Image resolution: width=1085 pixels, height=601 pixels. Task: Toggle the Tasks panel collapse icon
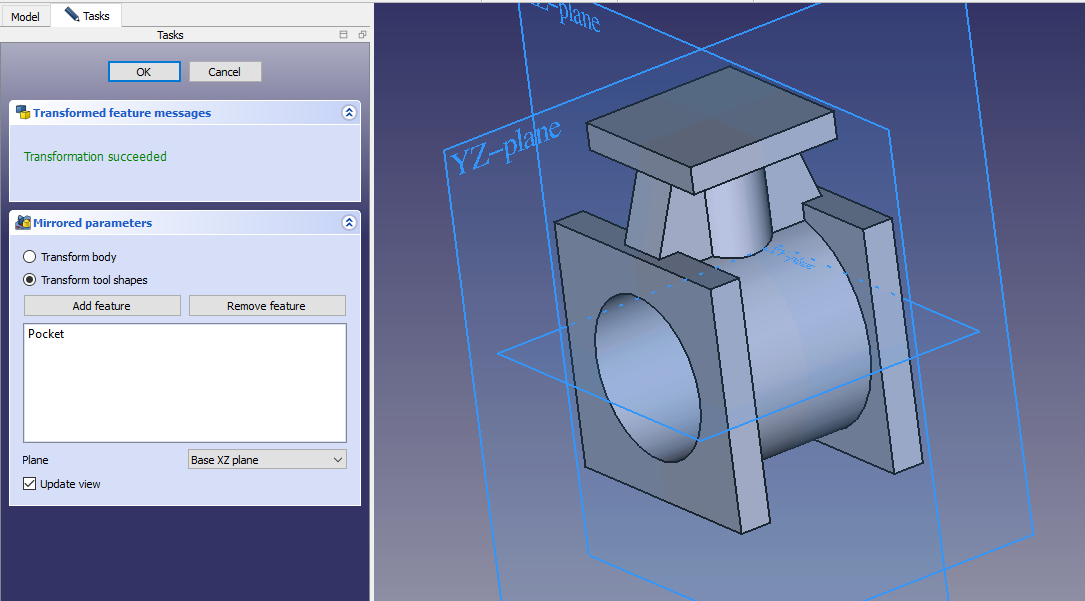[344, 35]
